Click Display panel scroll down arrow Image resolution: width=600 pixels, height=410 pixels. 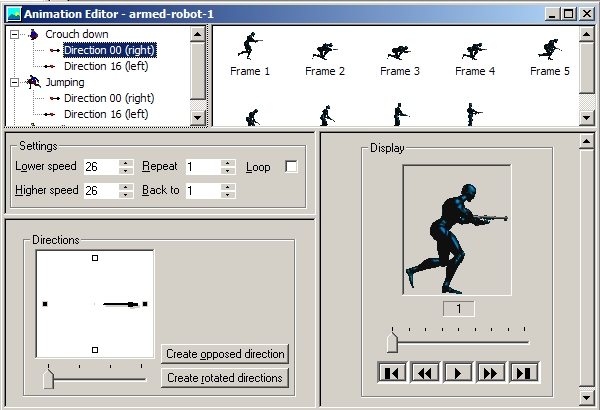coord(587,398)
